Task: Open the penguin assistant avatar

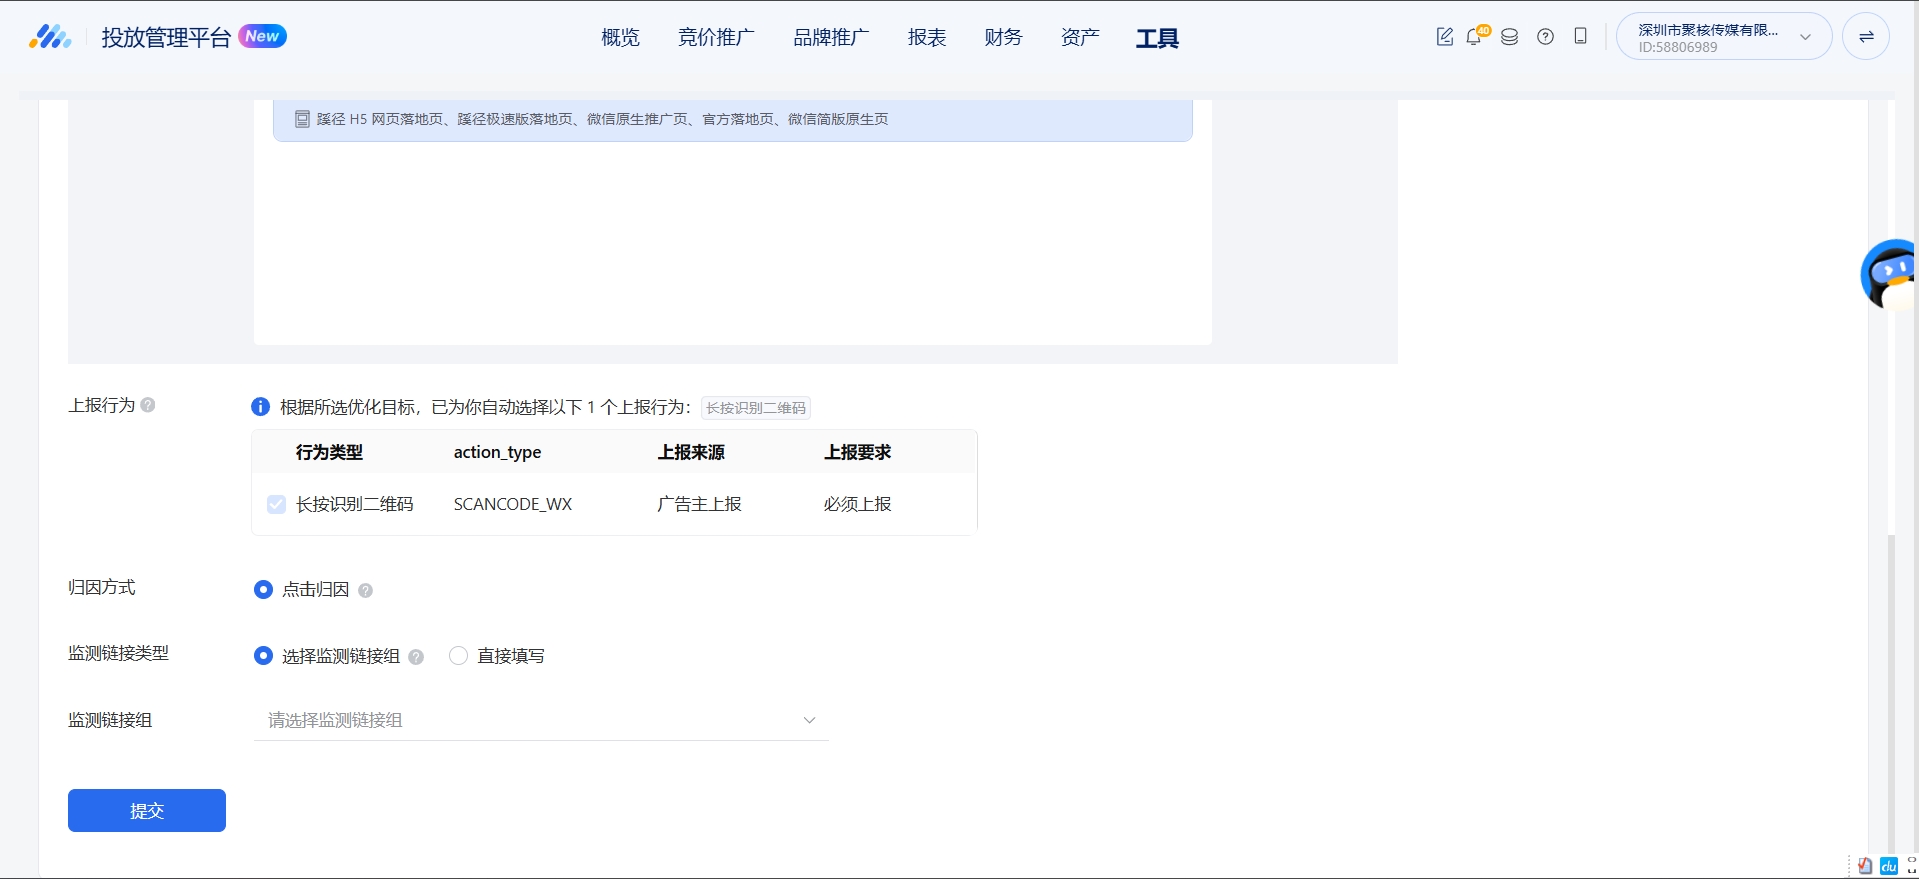Action: pos(1889,274)
